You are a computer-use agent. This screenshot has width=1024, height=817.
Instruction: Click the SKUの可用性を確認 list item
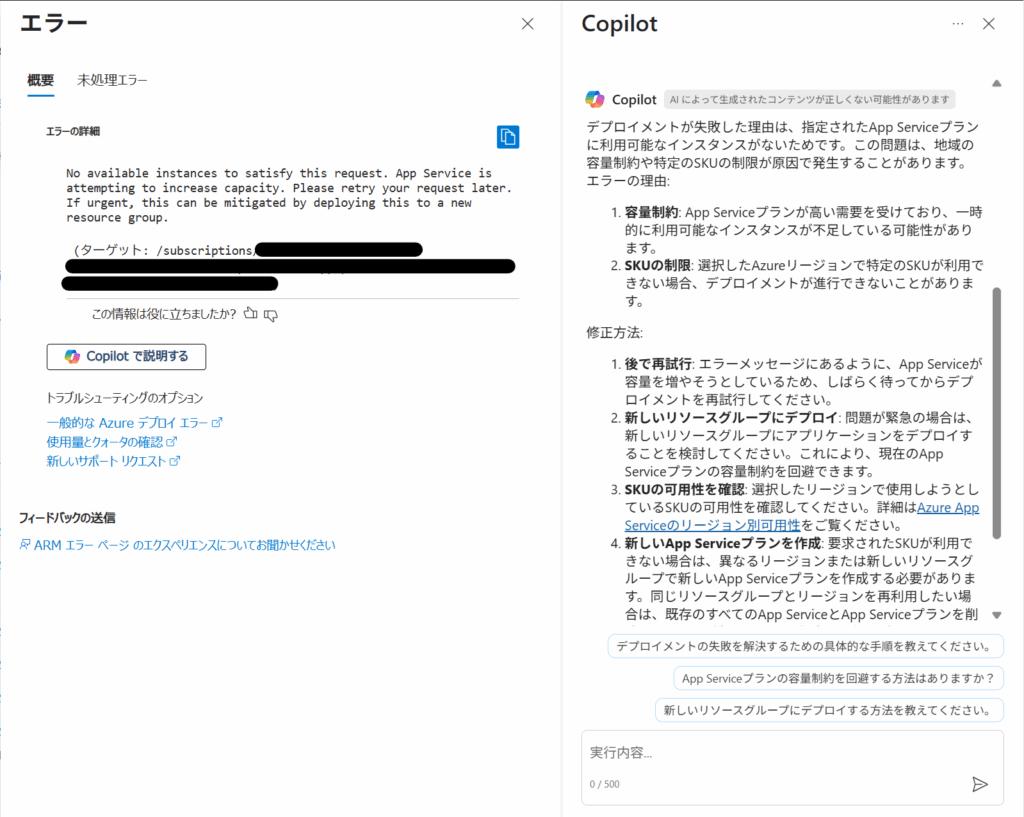[802, 507]
